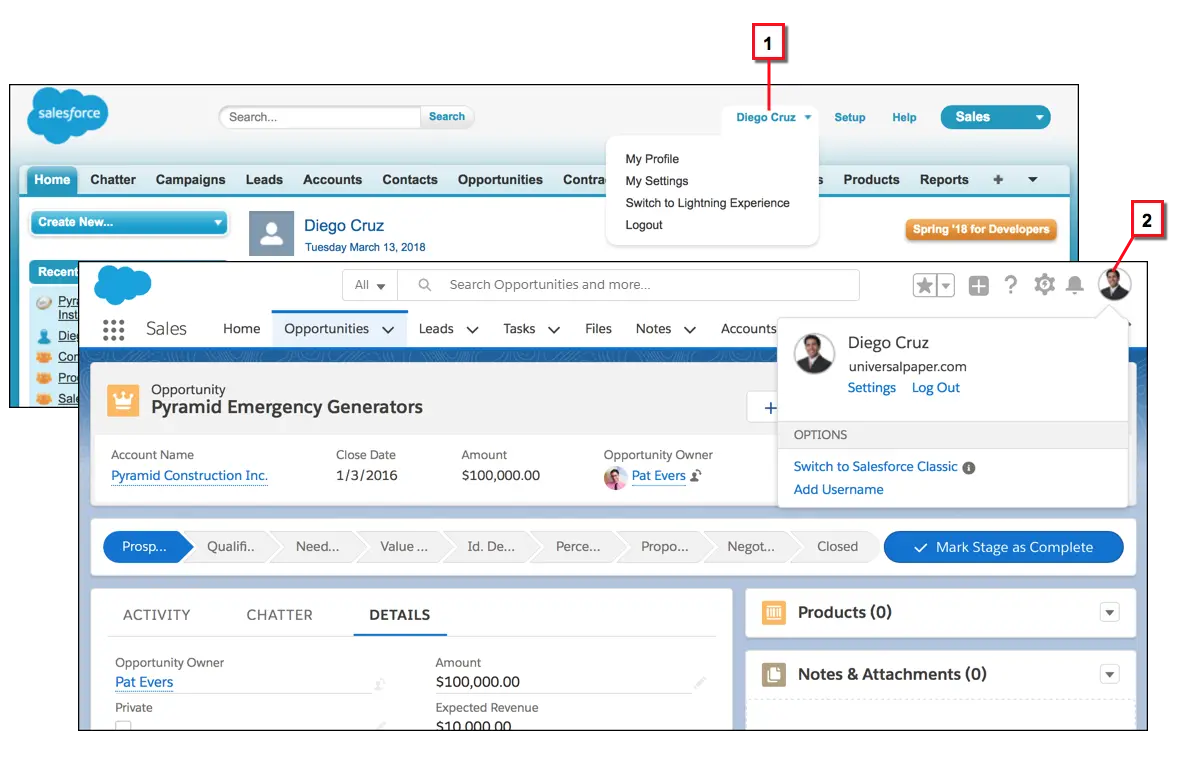
Task: Click the Classic profile placeholder avatar
Action: coord(271,234)
